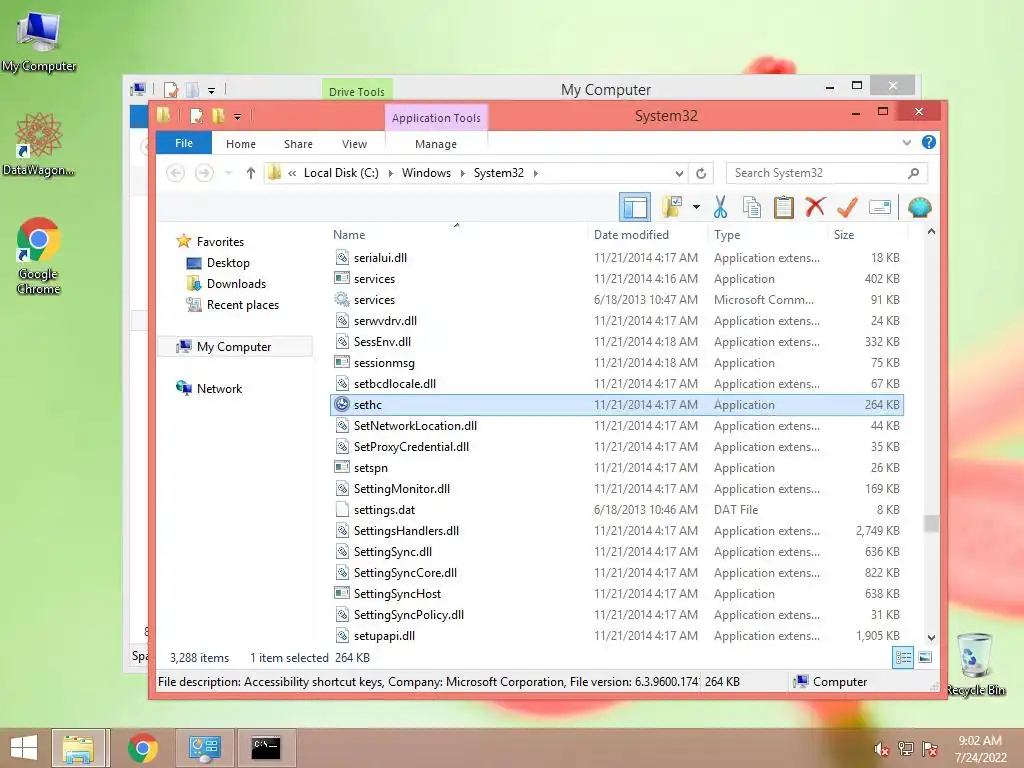Click the New folder icon in System32 title bar

pos(218,116)
